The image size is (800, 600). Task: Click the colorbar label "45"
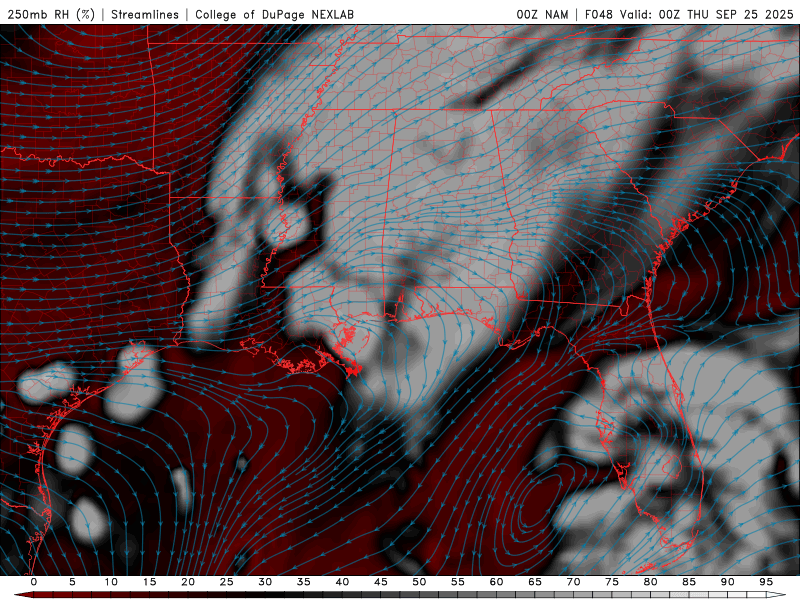tap(381, 582)
